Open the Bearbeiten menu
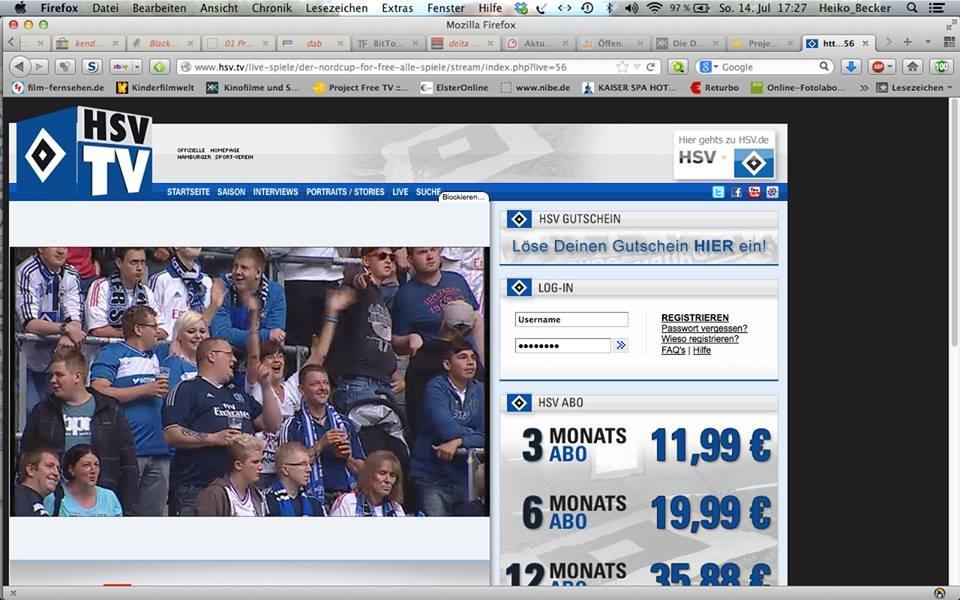The height and width of the screenshot is (600, 960). point(159,8)
